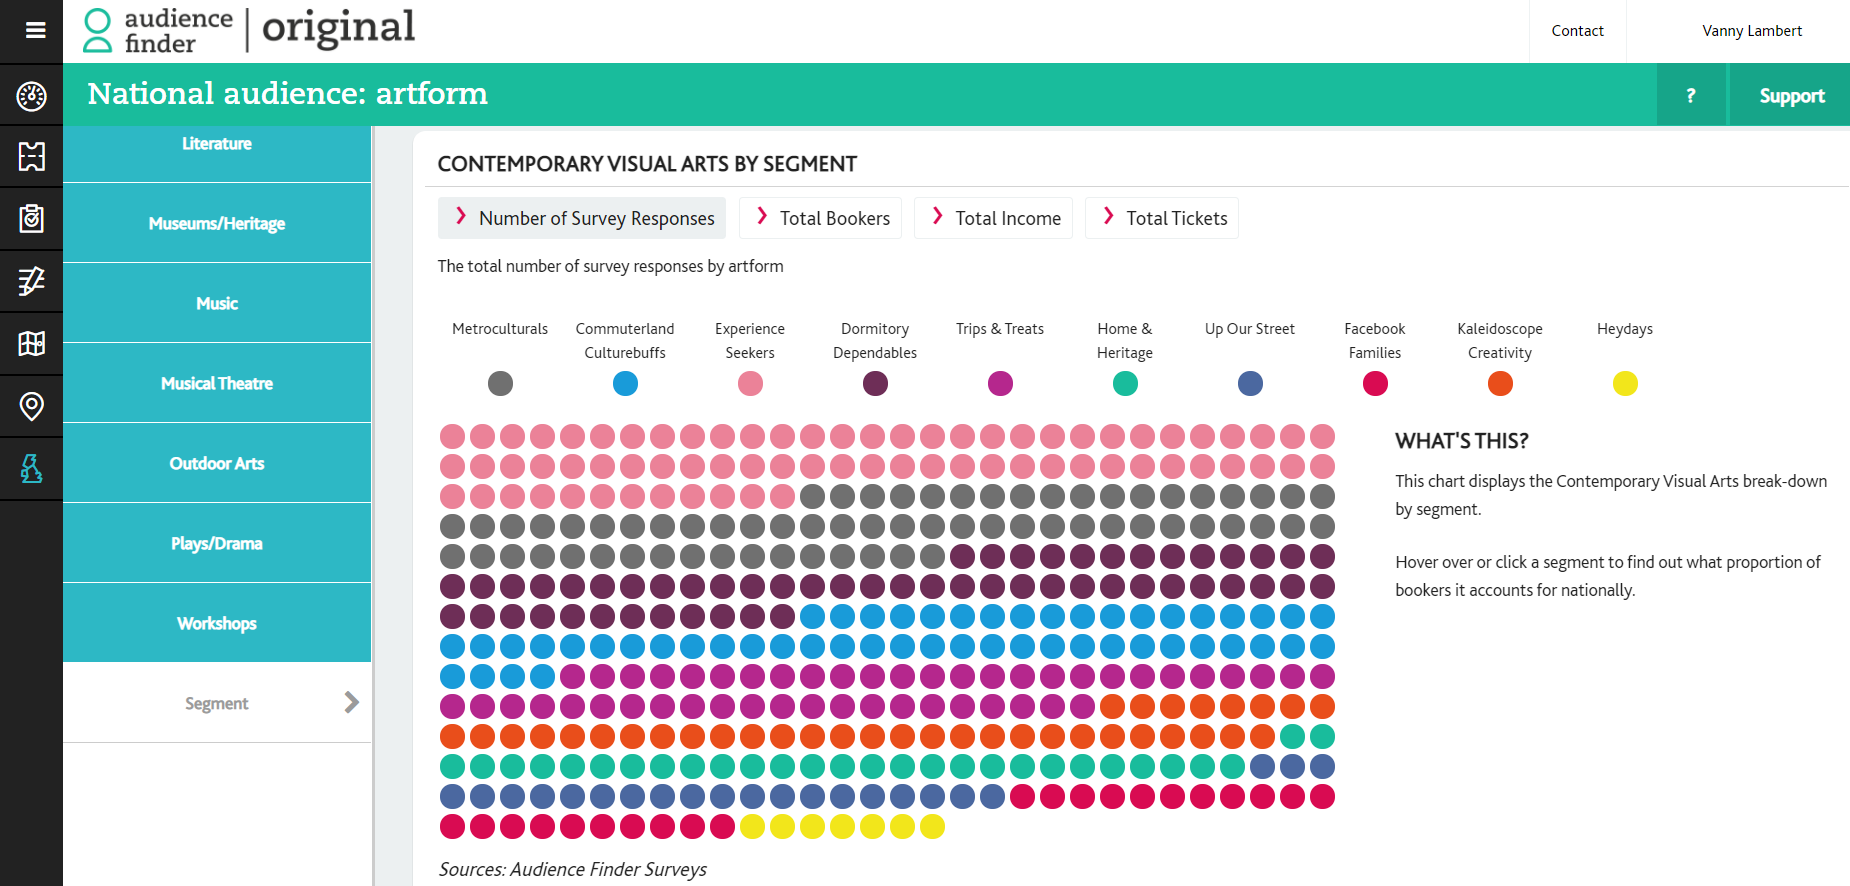This screenshot has height=886, width=1850.
Task: Click the WHAT'S THIS? heading
Action: [1462, 441]
